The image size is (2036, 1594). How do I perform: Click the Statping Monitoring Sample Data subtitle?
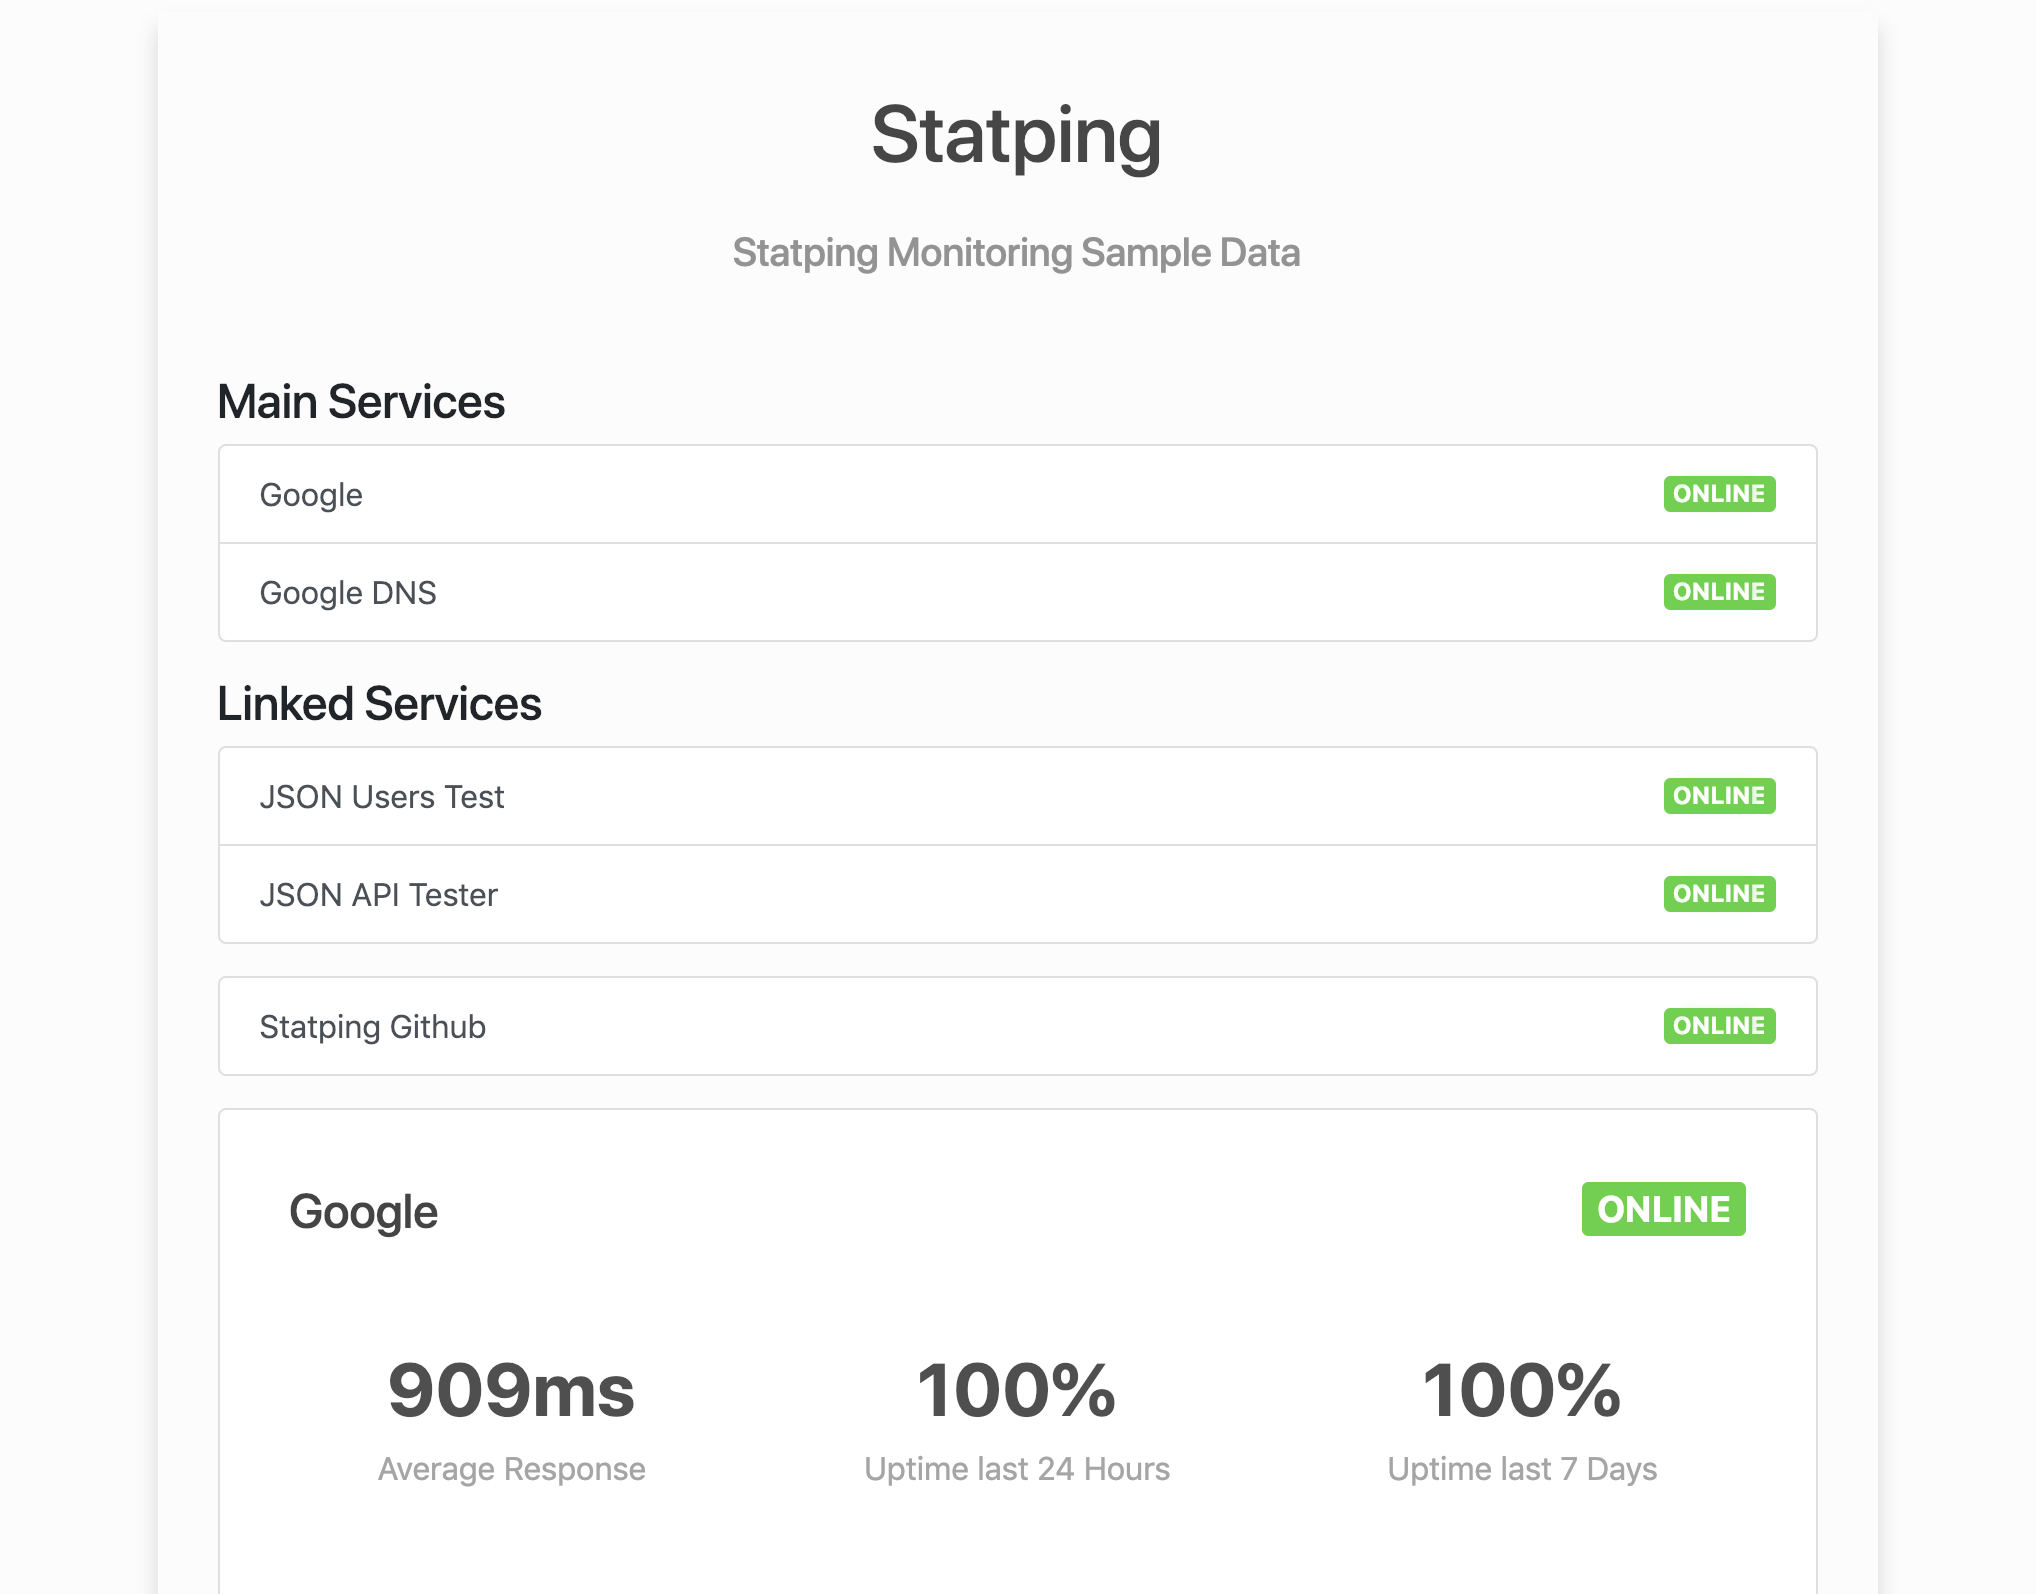tap(1017, 253)
